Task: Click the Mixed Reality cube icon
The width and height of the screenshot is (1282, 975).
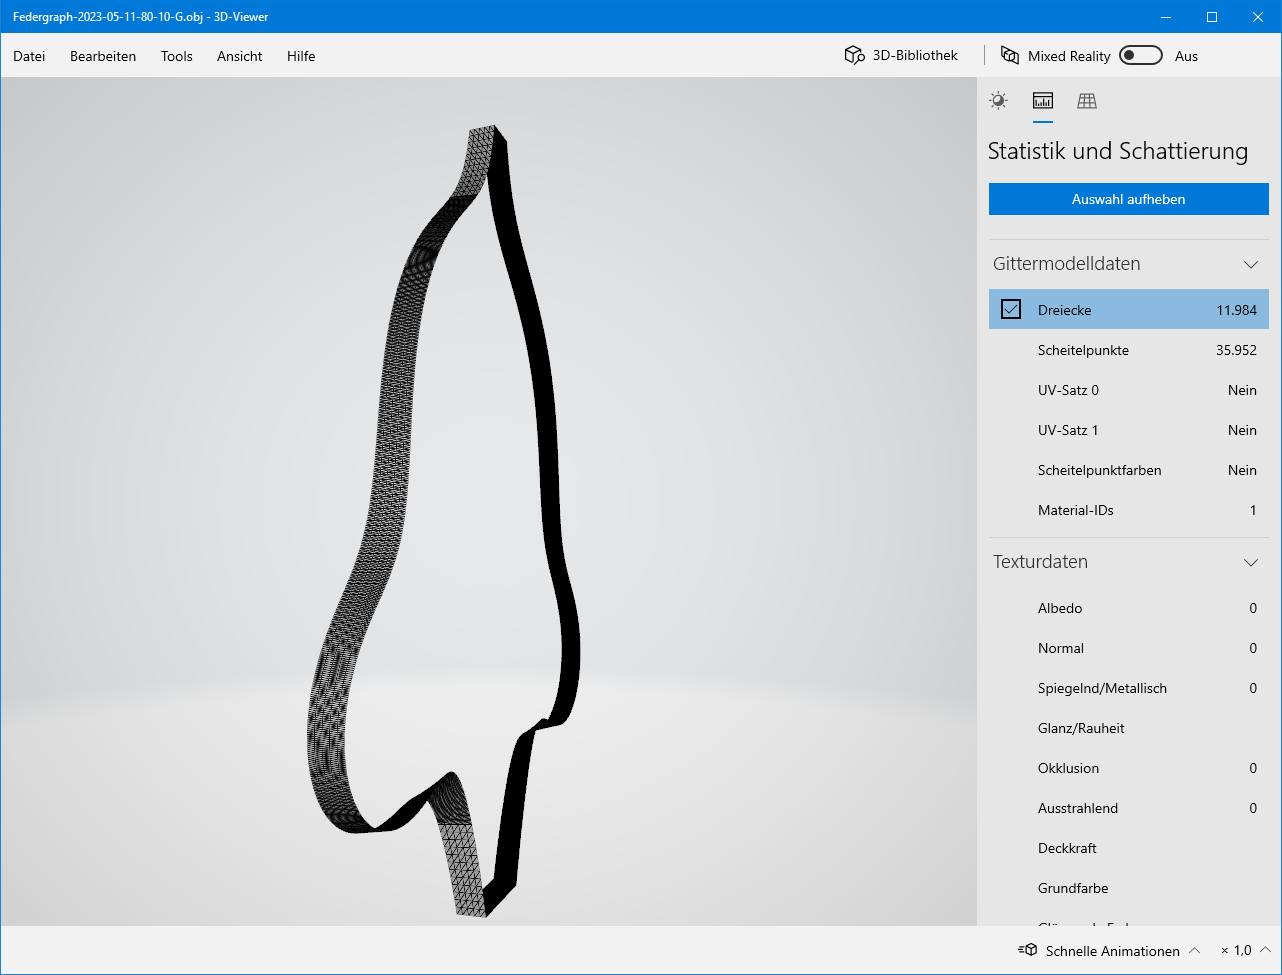Action: (x=1010, y=56)
